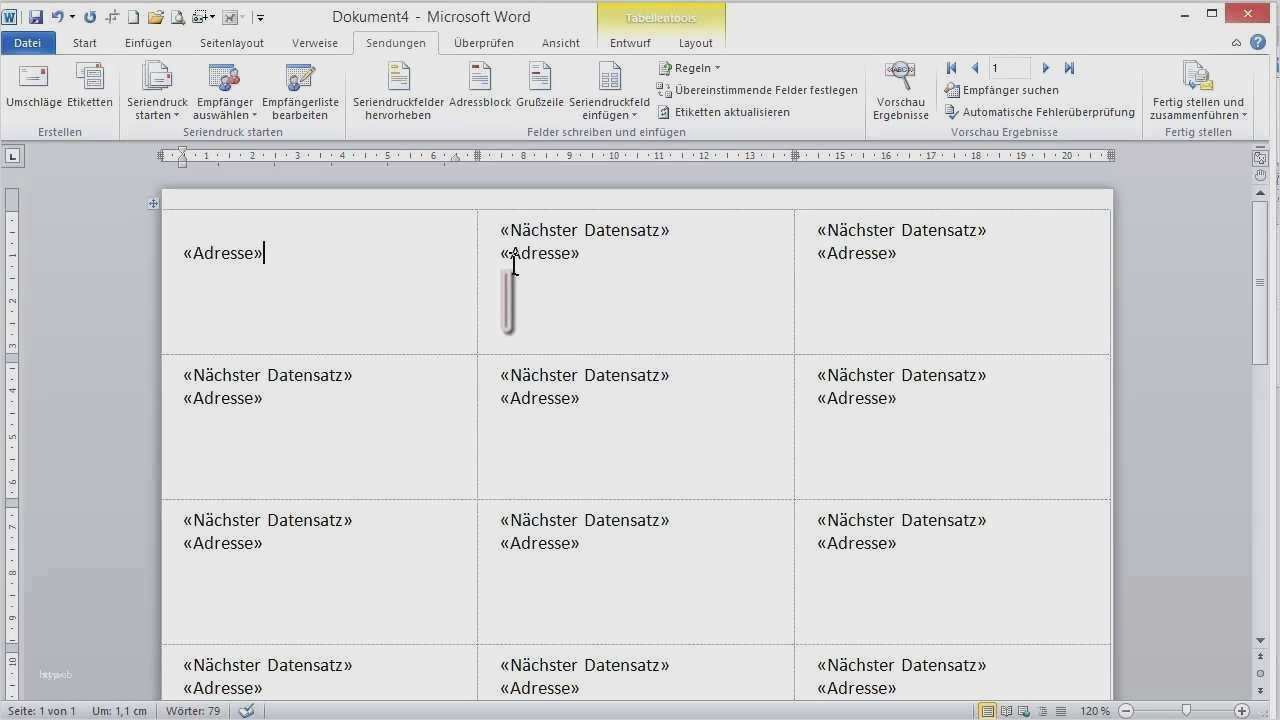
Task: Click the Undo icon
Action: tap(57, 17)
